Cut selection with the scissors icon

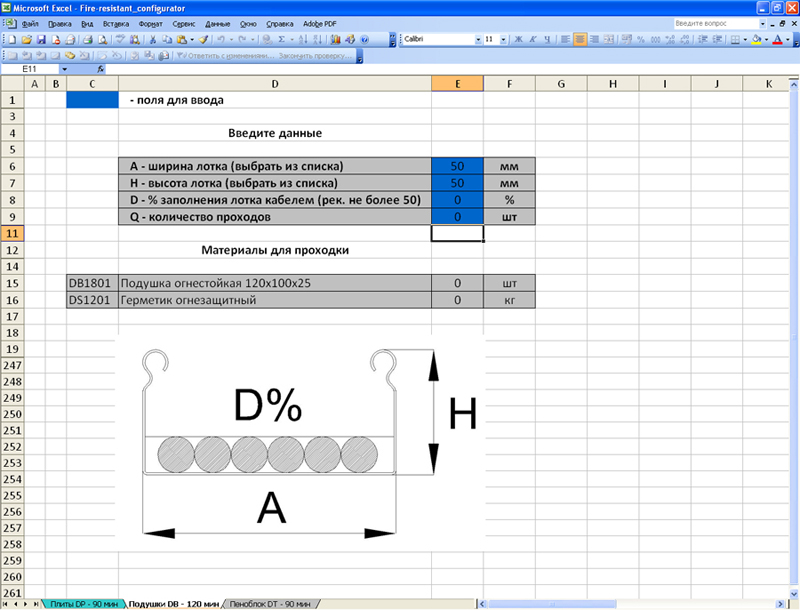click(x=152, y=39)
